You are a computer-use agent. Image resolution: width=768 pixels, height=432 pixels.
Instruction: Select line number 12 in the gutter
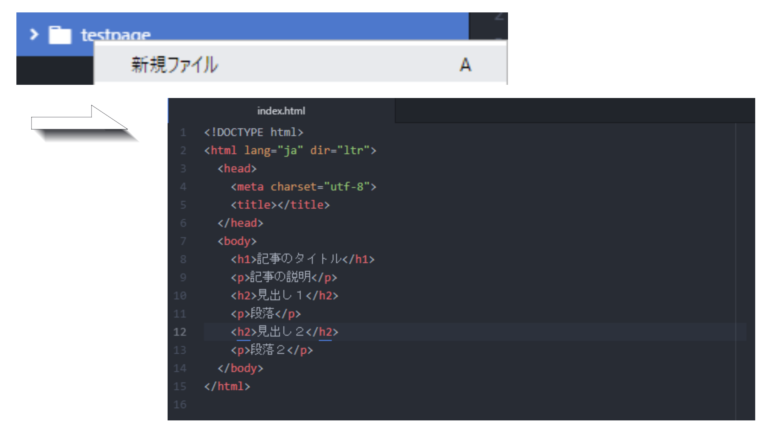(x=180, y=331)
